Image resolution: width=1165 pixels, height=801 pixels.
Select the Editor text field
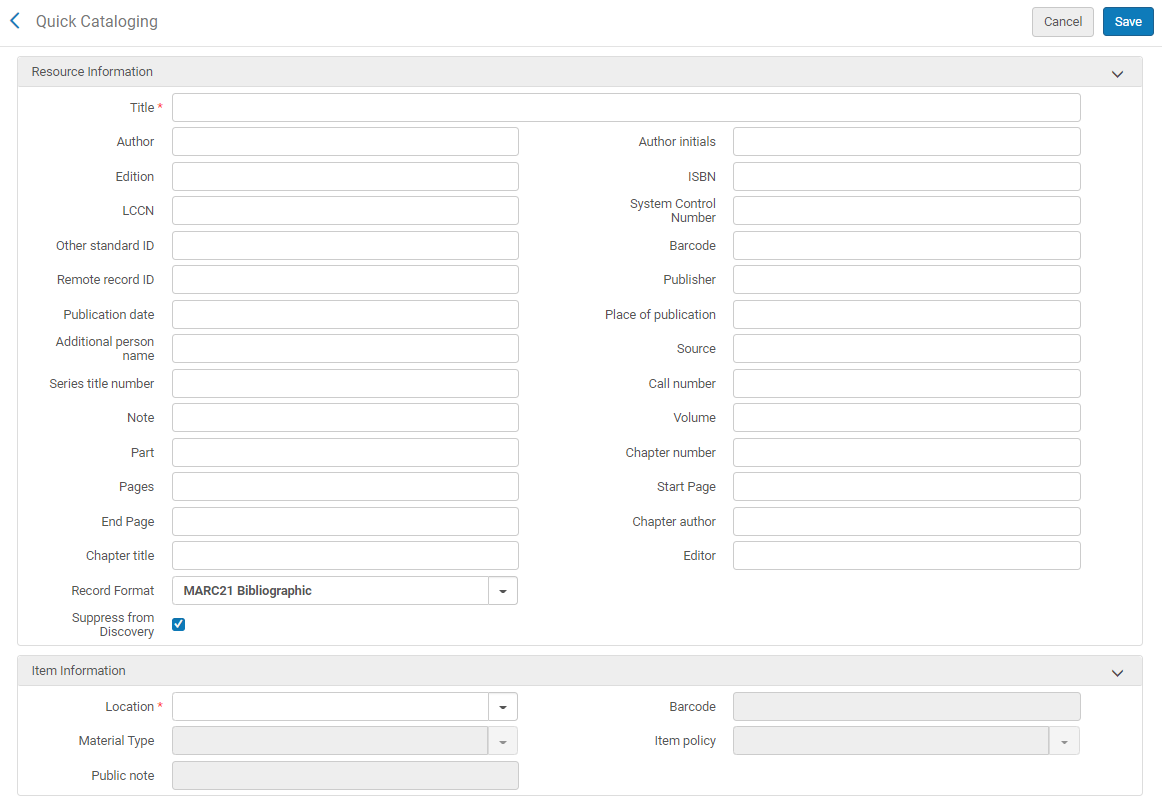pos(906,556)
